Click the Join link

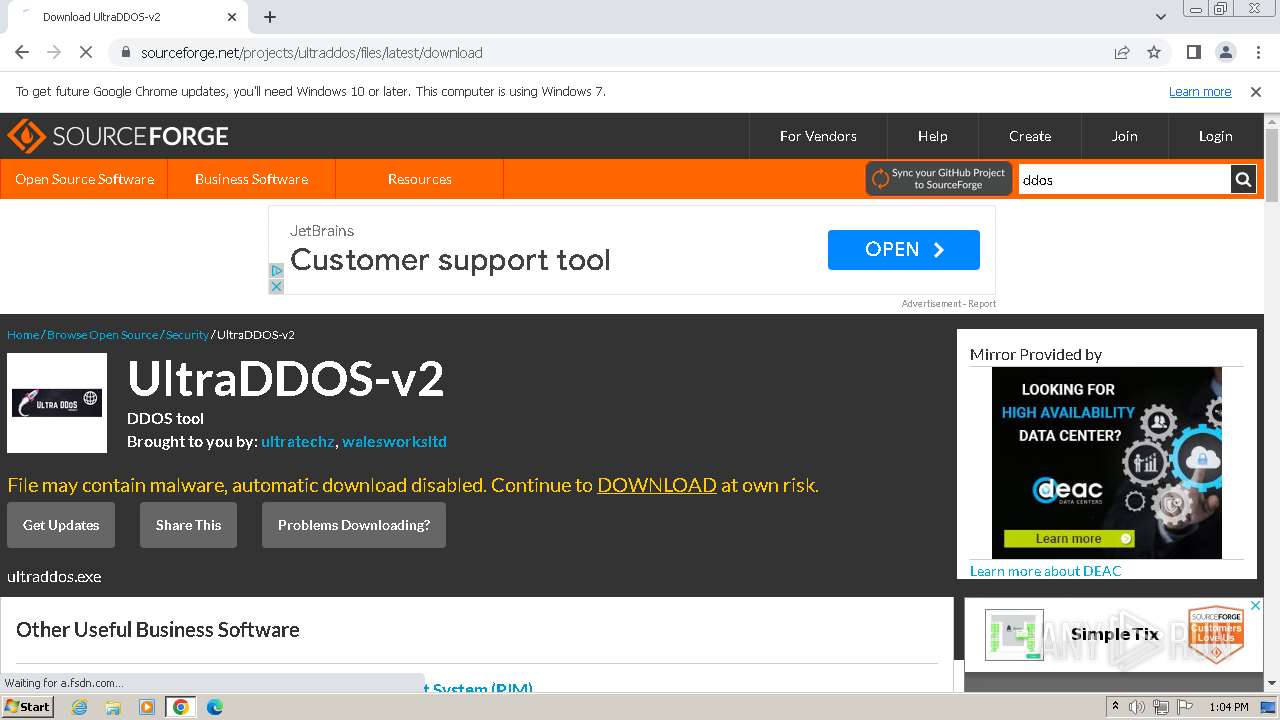(x=1124, y=136)
